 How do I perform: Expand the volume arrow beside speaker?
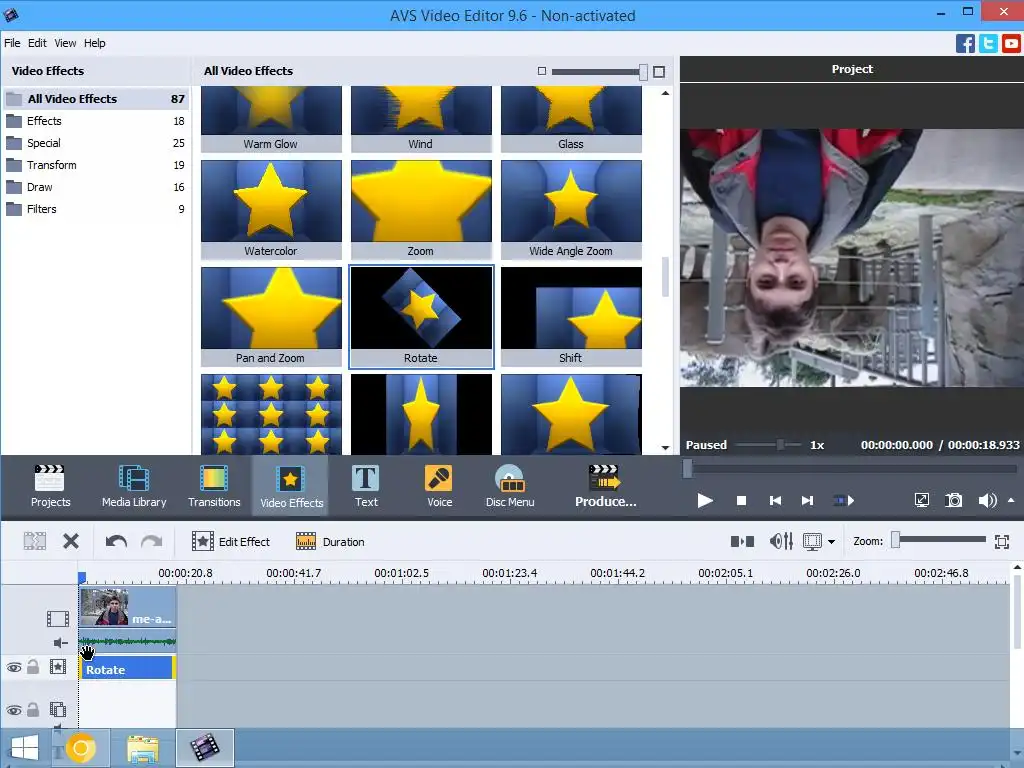click(1011, 500)
